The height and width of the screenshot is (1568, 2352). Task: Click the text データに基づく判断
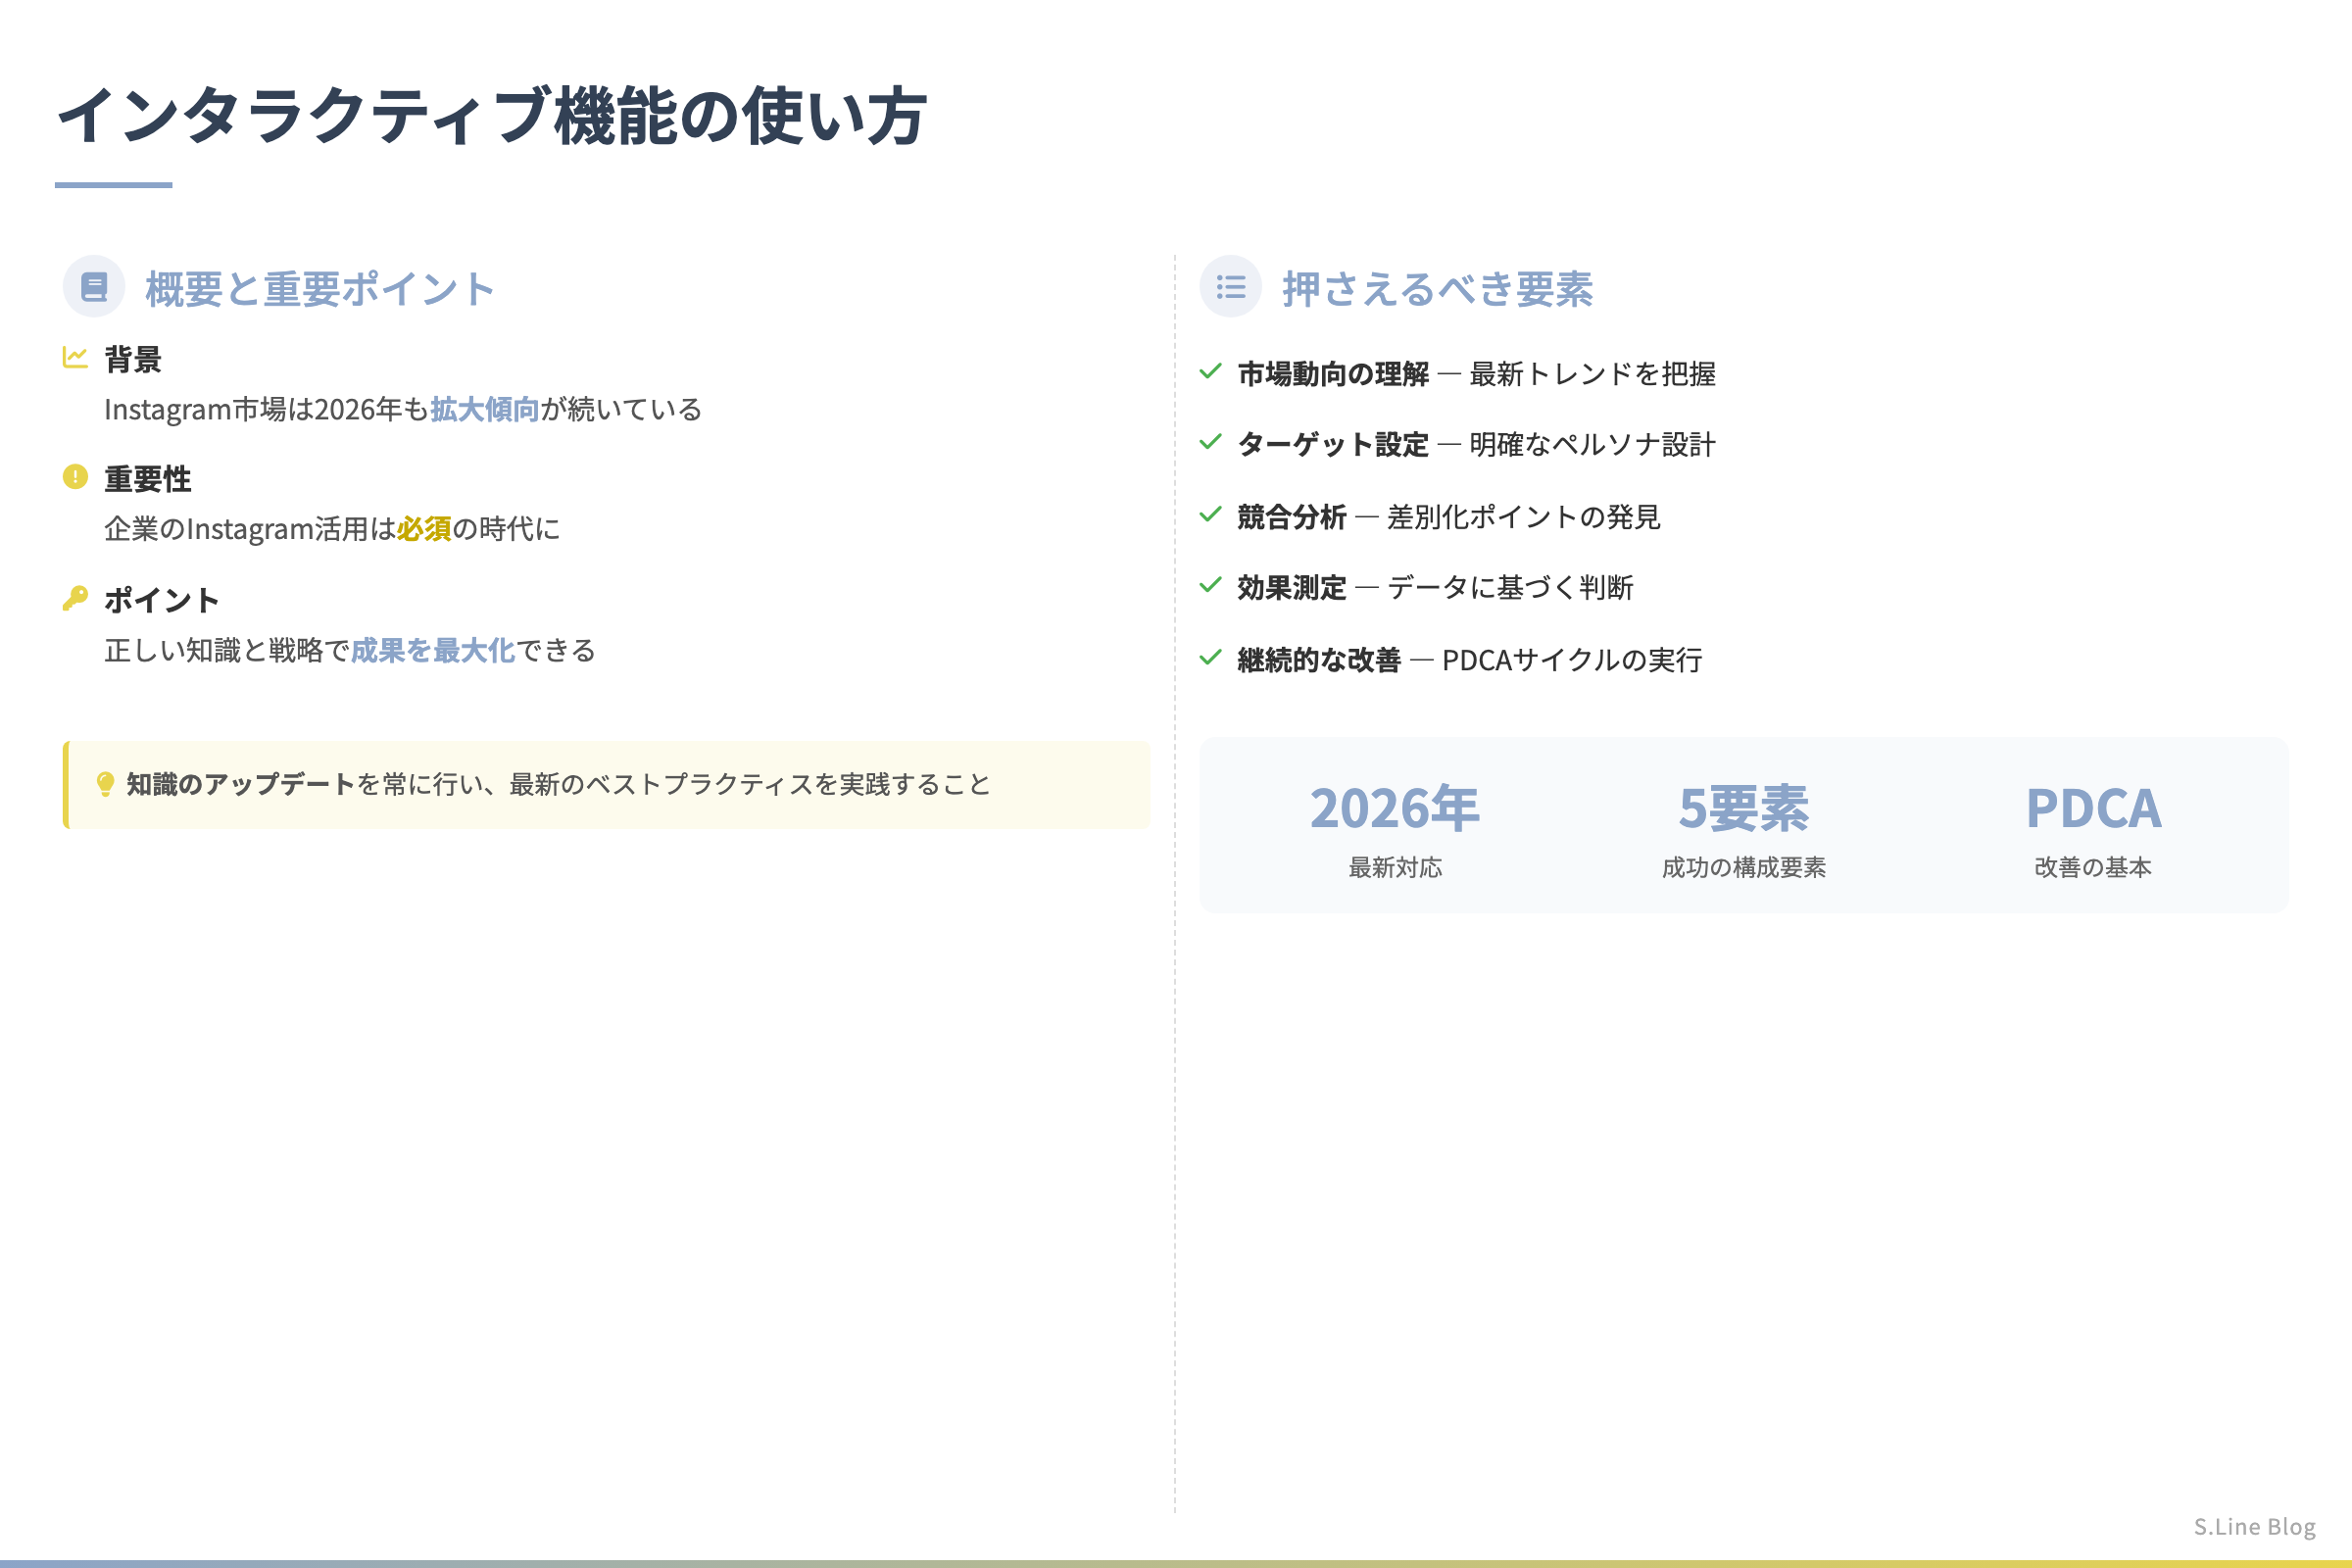(x=1510, y=587)
